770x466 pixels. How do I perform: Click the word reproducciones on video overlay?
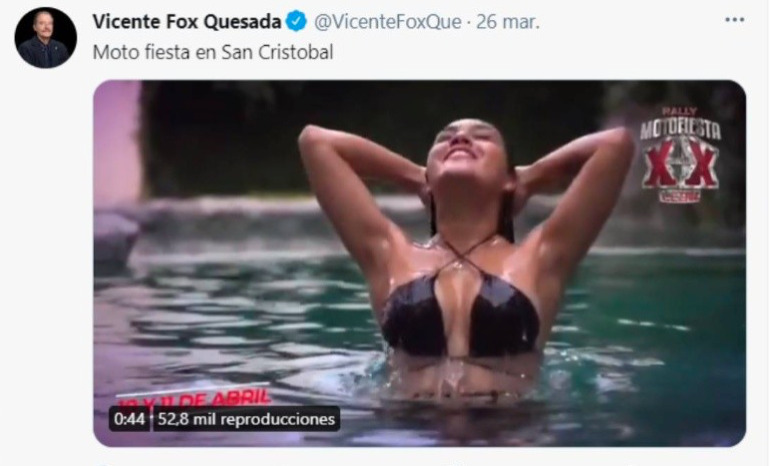coord(277,419)
